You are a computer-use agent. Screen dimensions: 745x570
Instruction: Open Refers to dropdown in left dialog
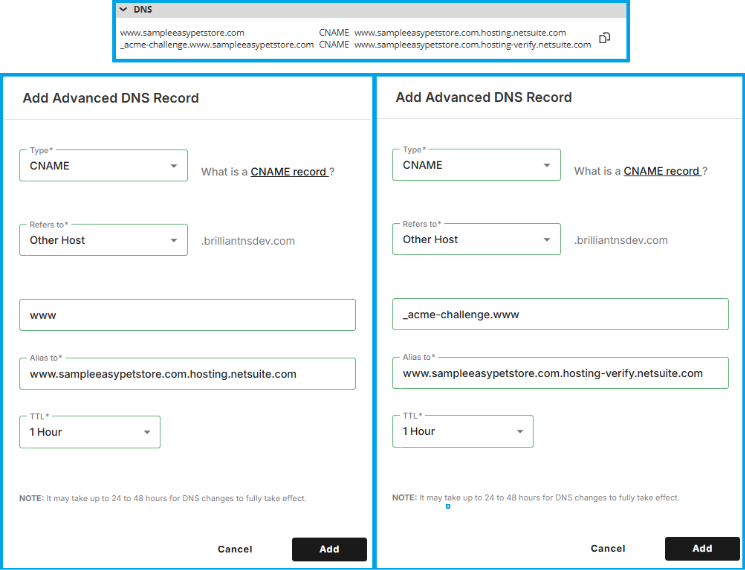[104, 240]
